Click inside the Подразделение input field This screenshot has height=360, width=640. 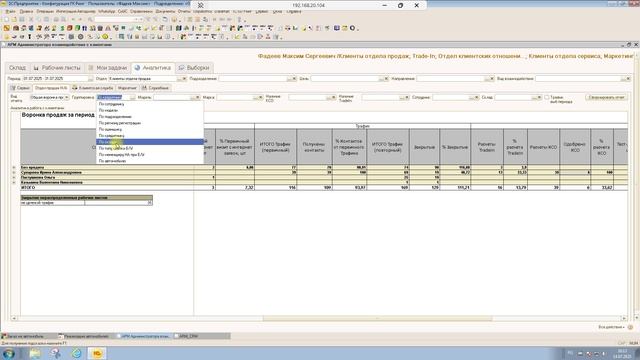pyautogui.click(x=253, y=79)
